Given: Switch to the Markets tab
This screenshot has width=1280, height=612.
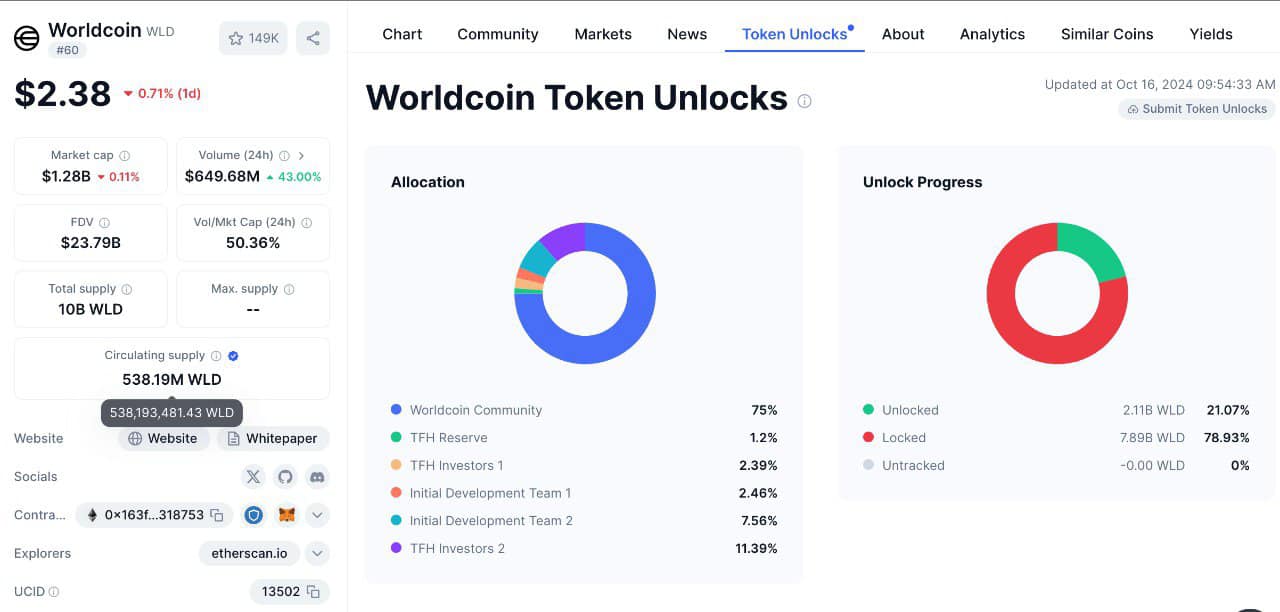Looking at the screenshot, I should (603, 34).
